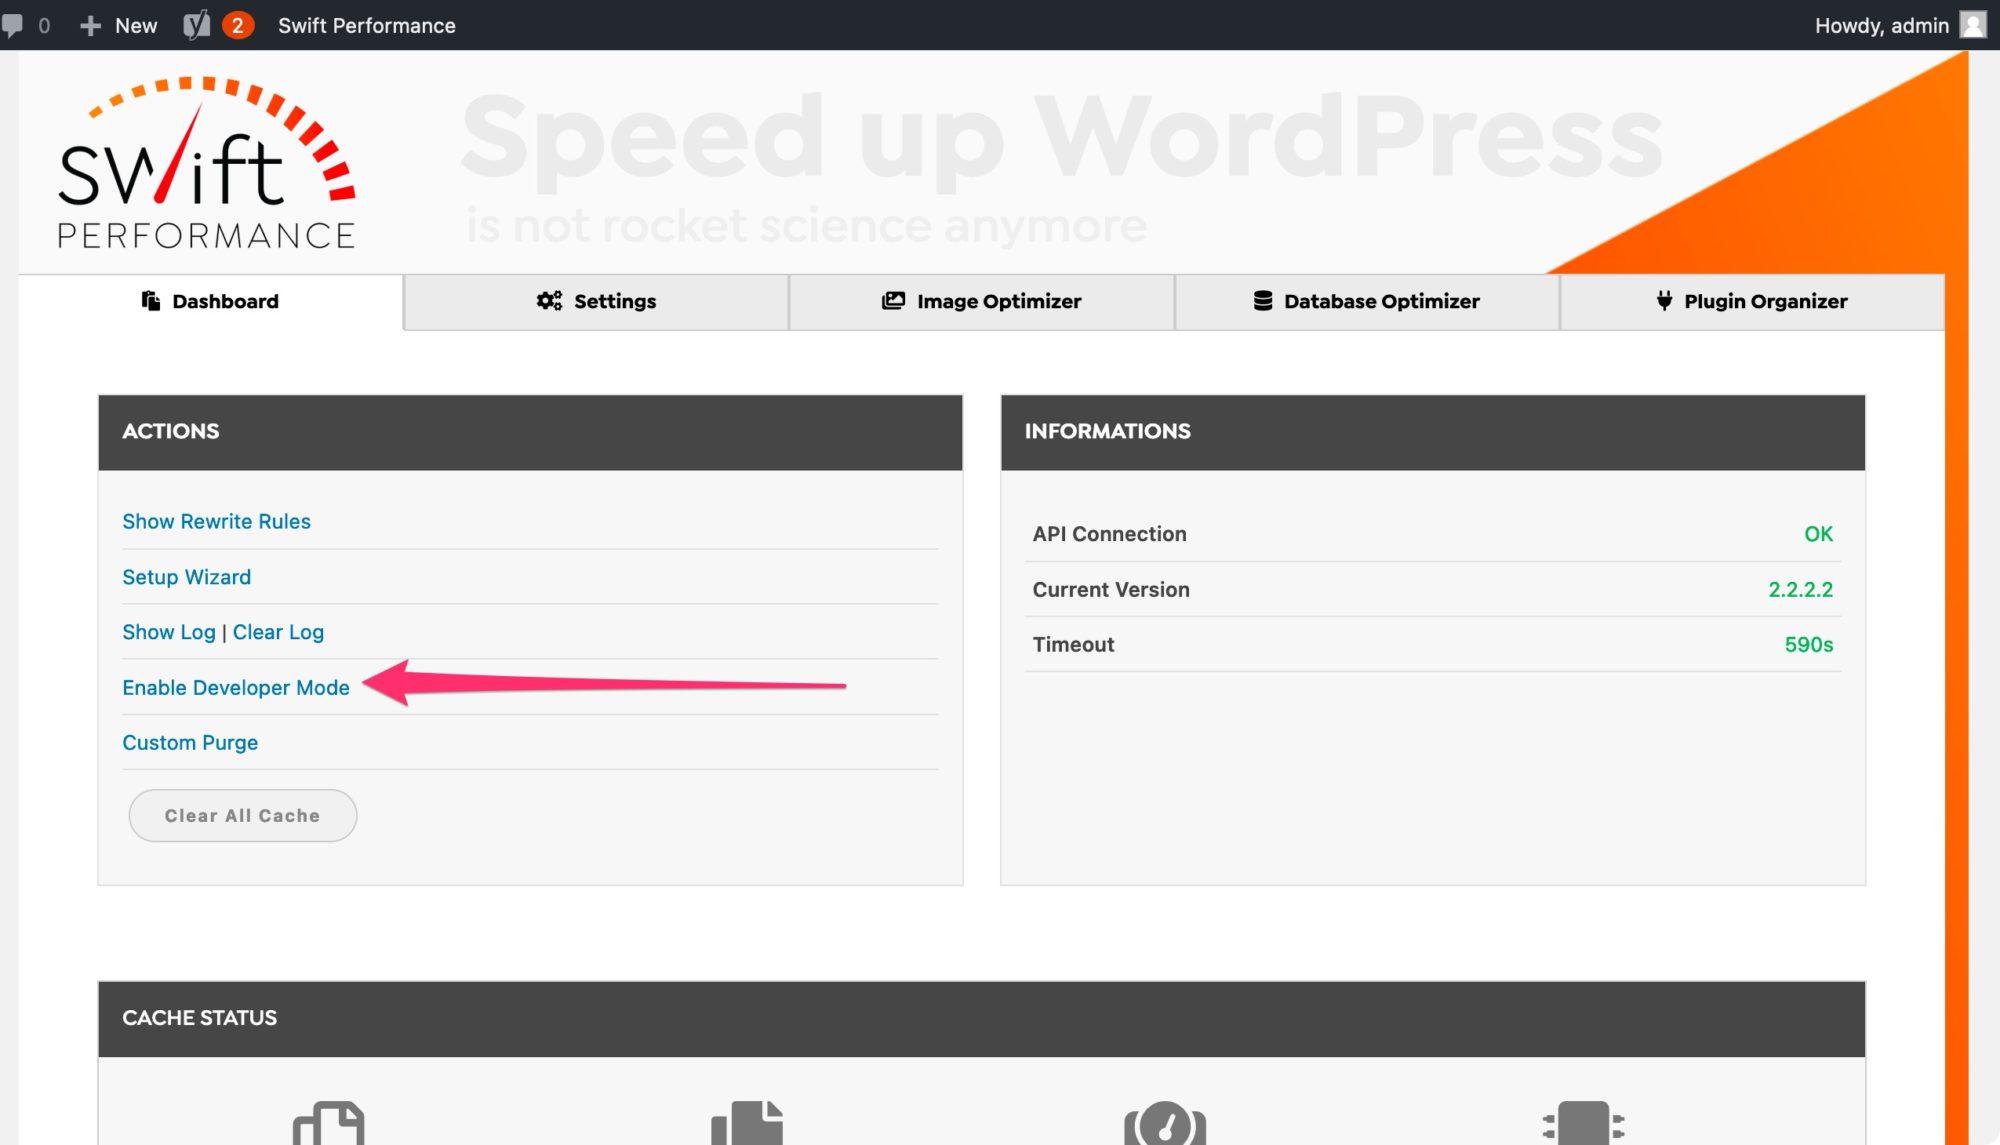2000x1145 pixels.
Task: Click the Swift Performance logo
Action: point(205,165)
